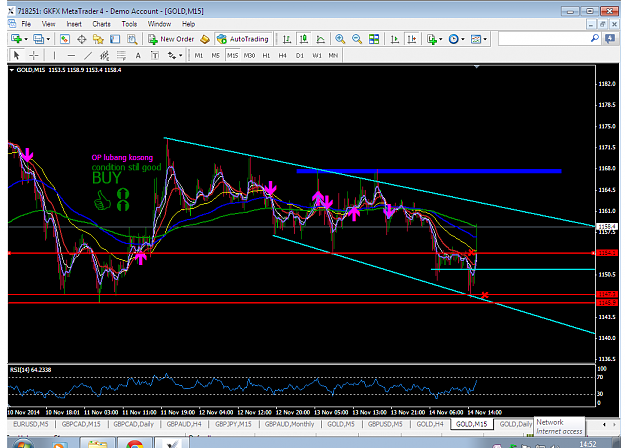Screen dimensions: 625x448
Task: Zoom out on the chart
Action: [357, 39]
